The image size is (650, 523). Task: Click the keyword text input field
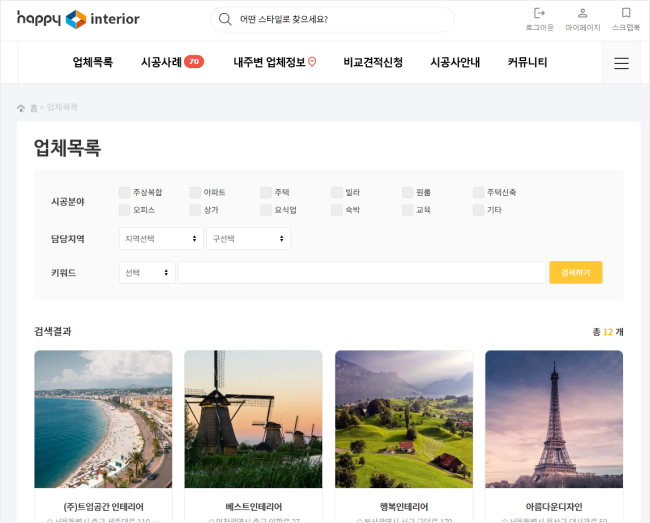click(362, 273)
